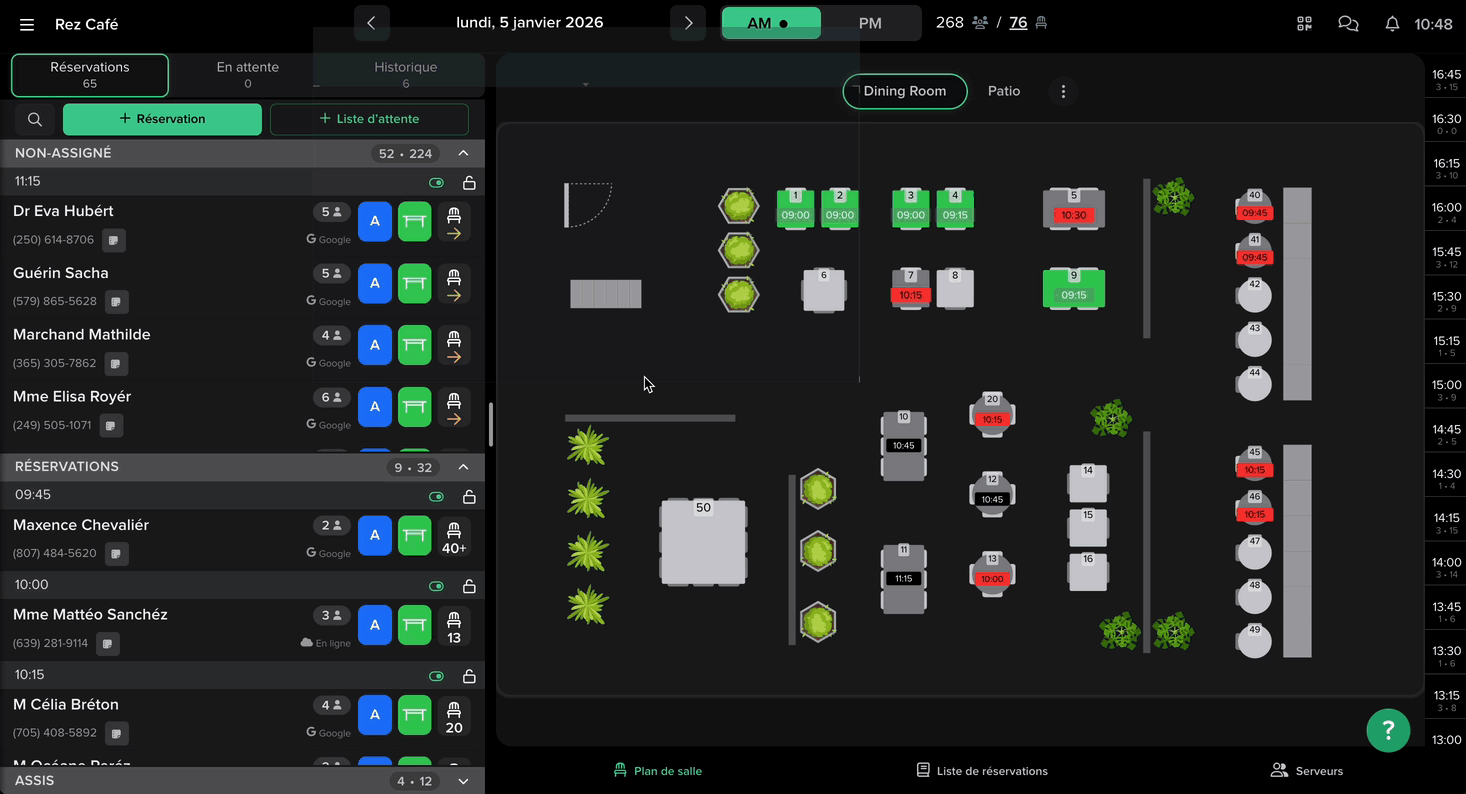
Task: Toggle the 11:15 time slot switch
Action: pos(436,183)
